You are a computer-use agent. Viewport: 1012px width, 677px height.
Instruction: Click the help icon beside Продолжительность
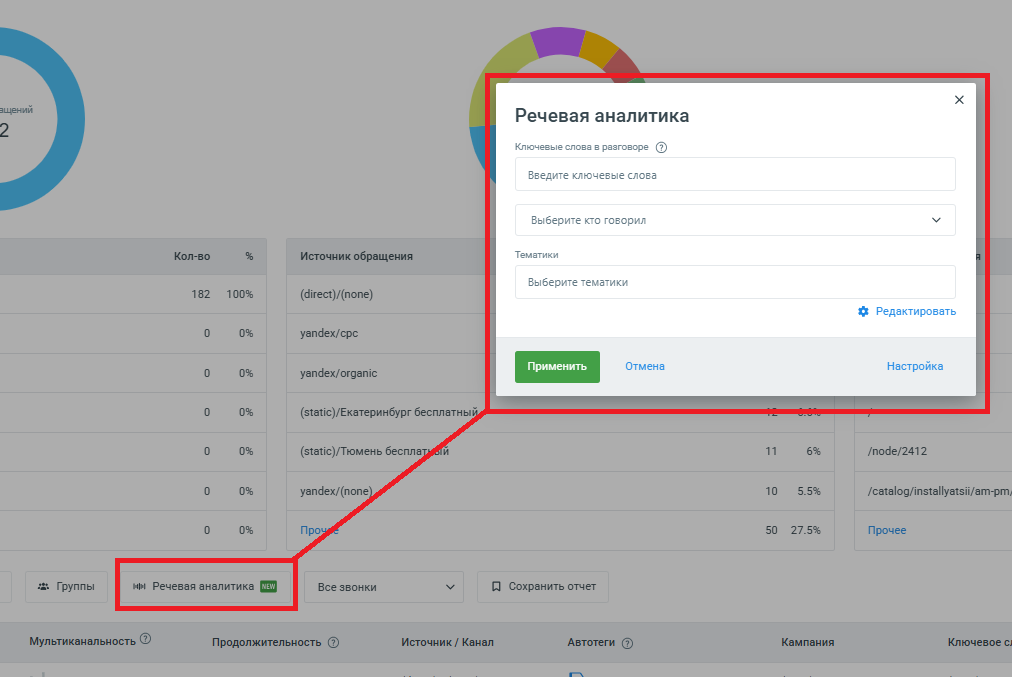click(333, 643)
